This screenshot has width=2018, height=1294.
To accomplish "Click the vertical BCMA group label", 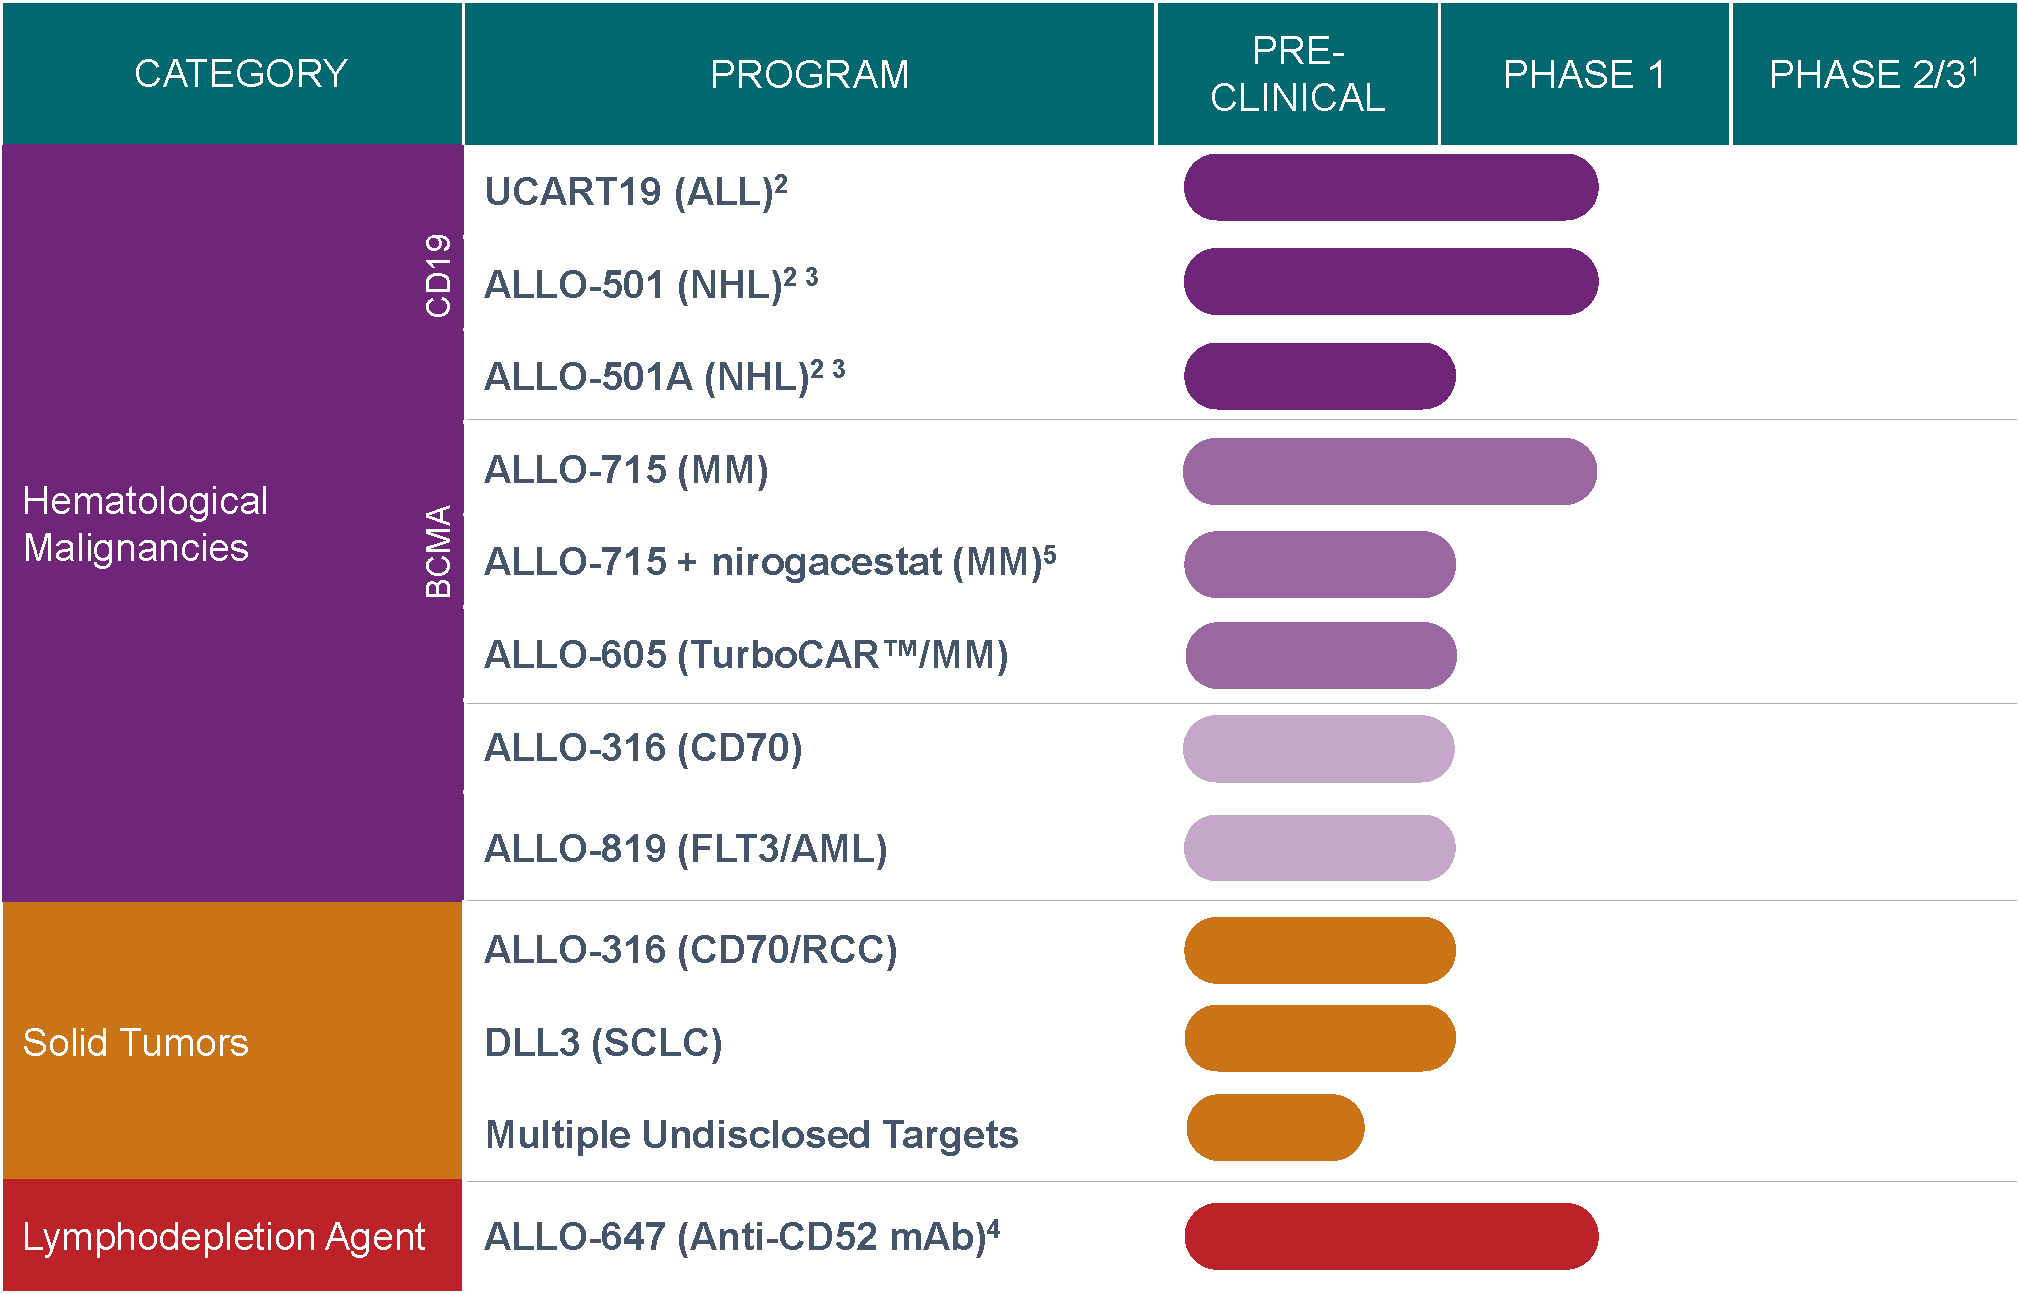I will [438, 552].
